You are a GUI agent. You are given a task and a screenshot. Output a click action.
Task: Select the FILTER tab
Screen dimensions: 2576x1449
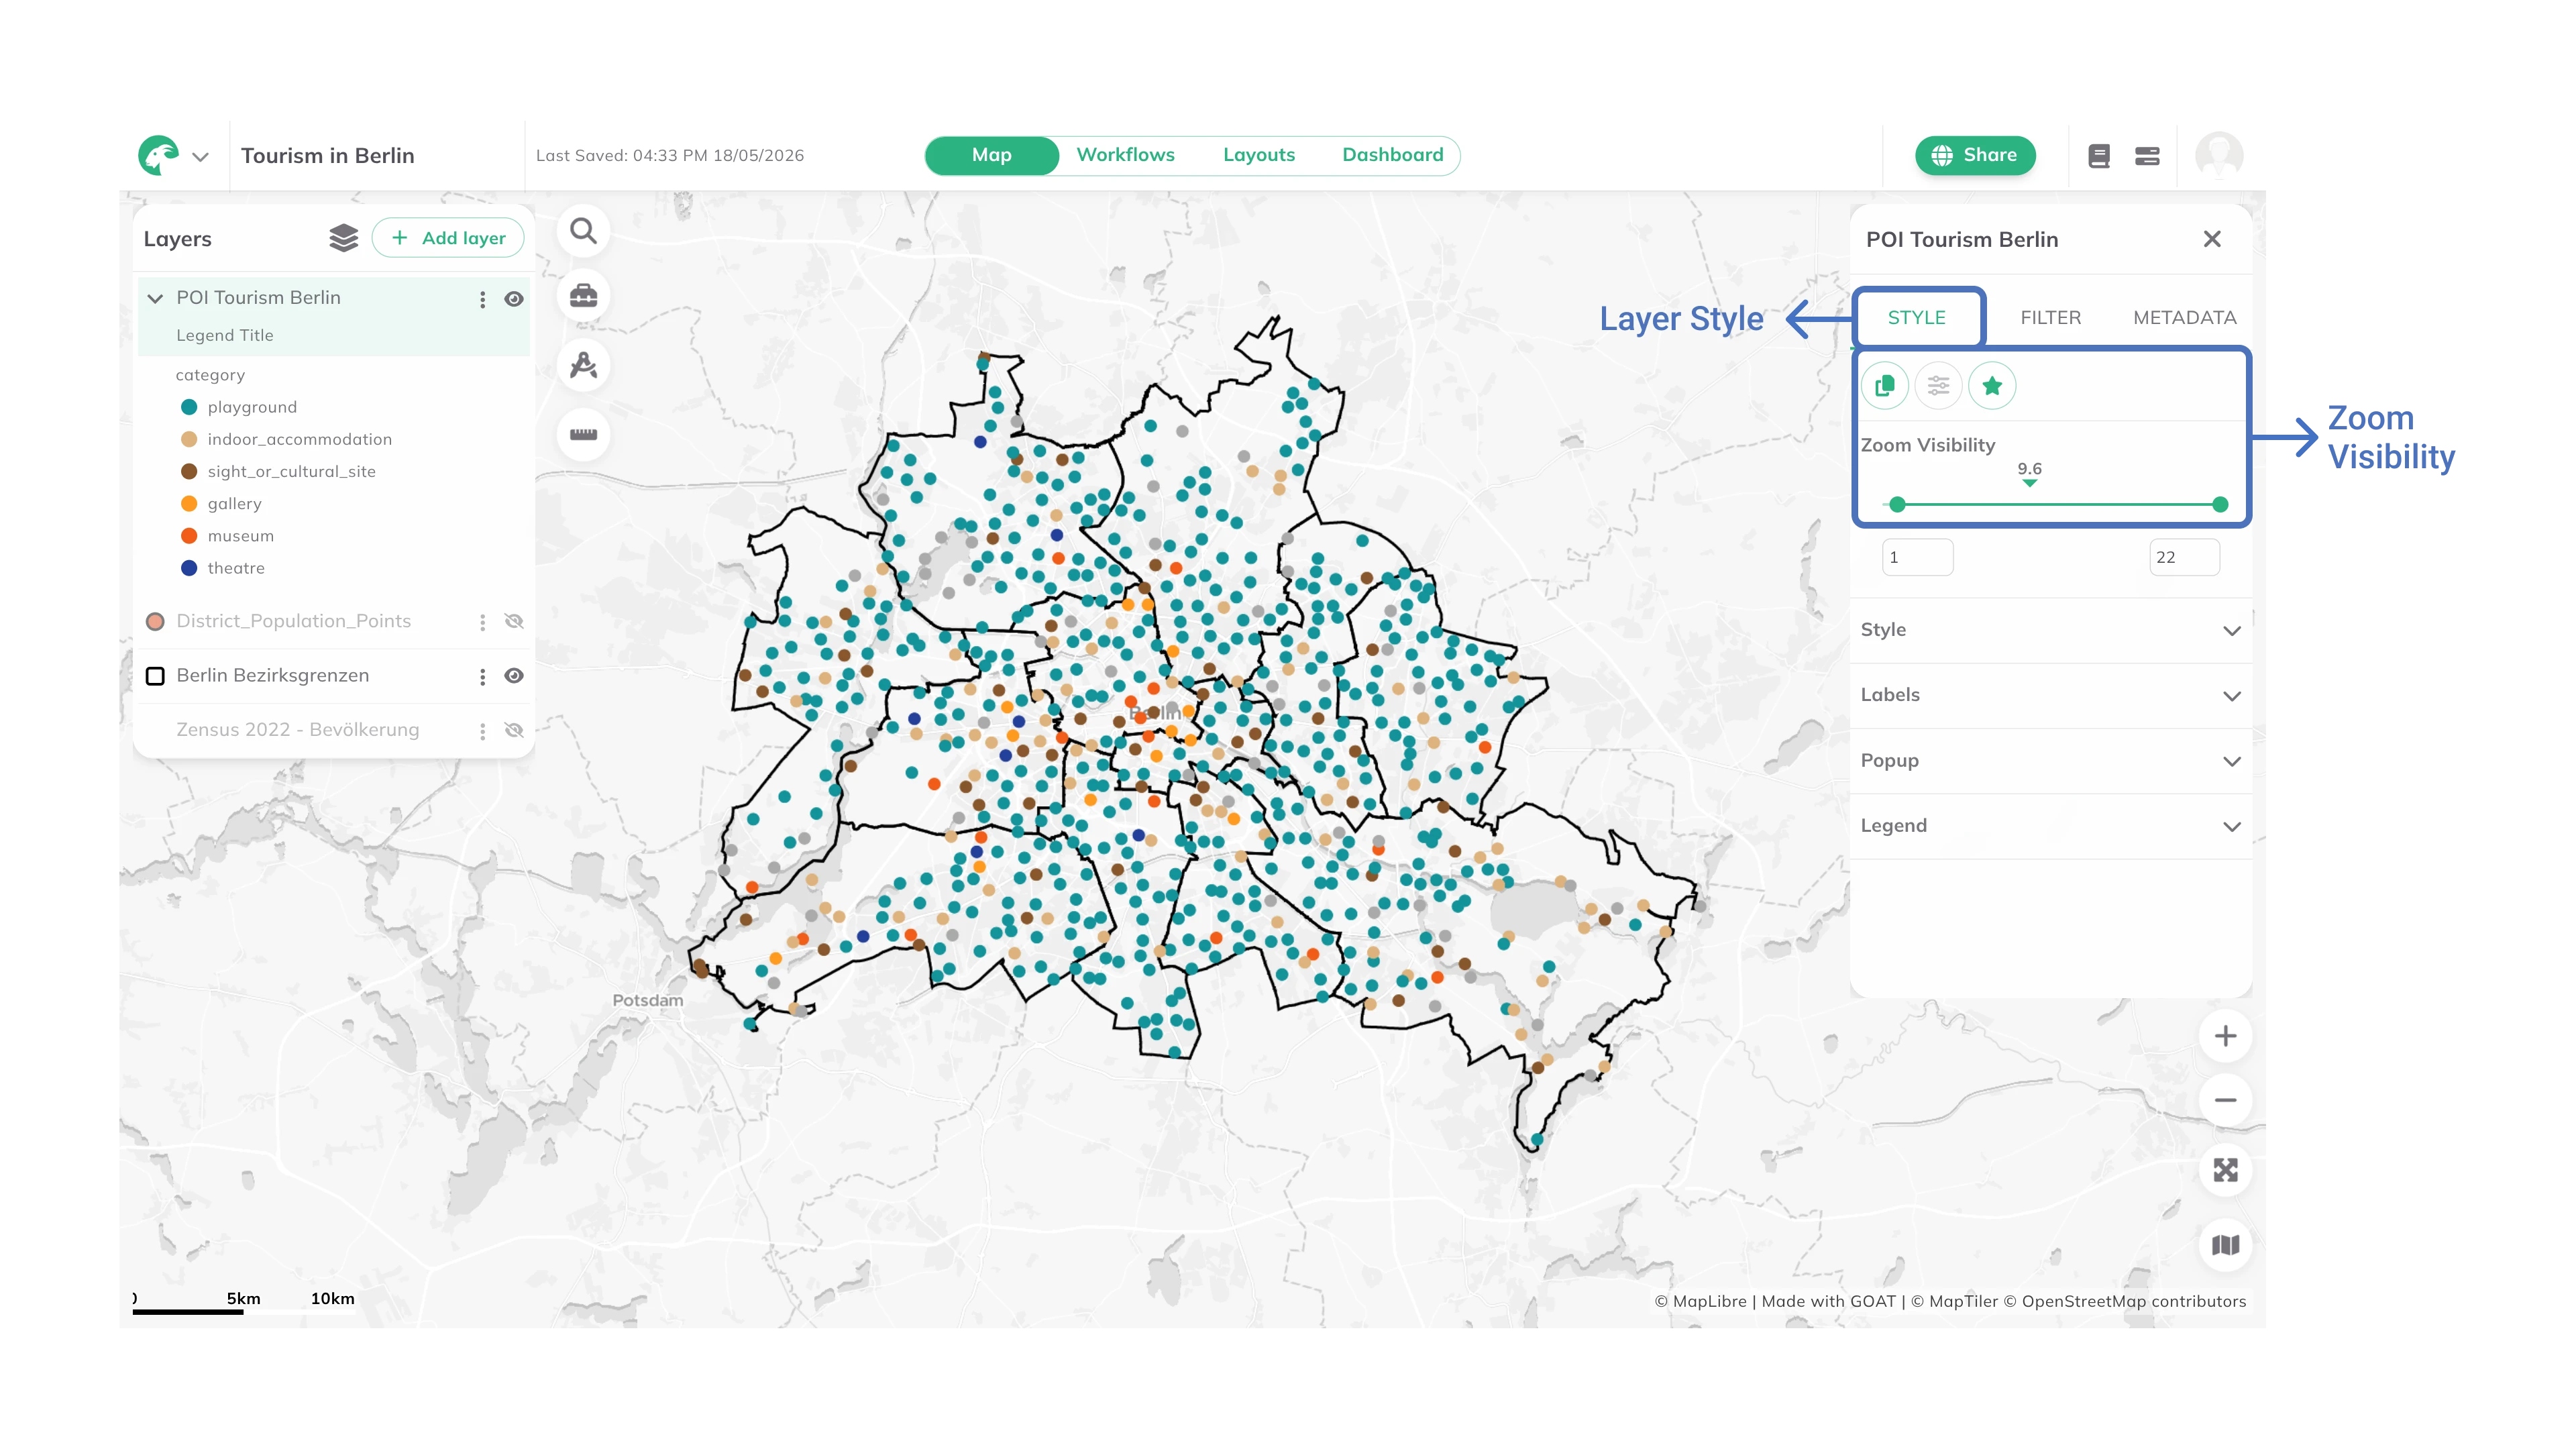pyautogui.click(x=2050, y=317)
